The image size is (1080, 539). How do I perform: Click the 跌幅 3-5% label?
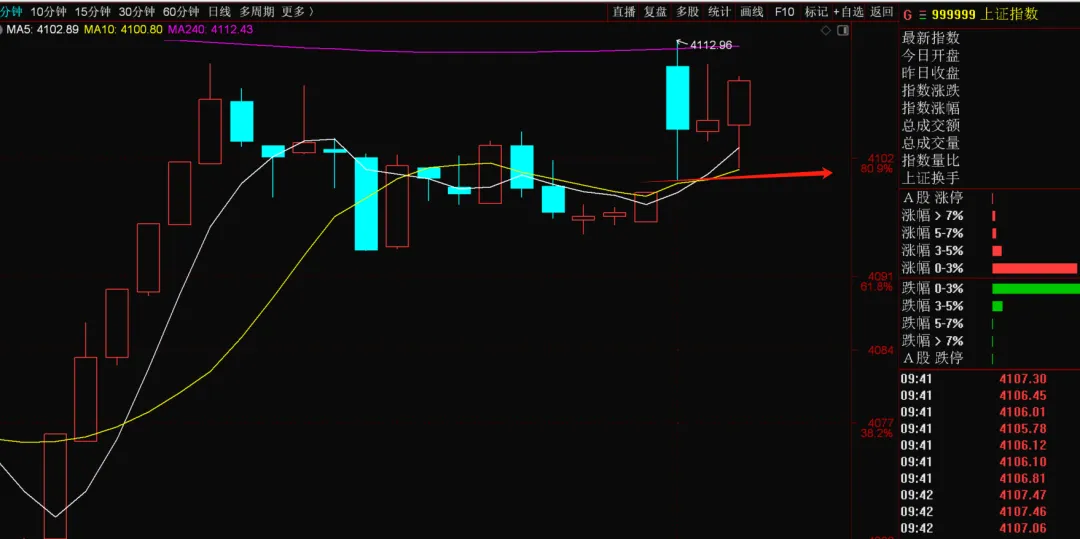pos(933,306)
